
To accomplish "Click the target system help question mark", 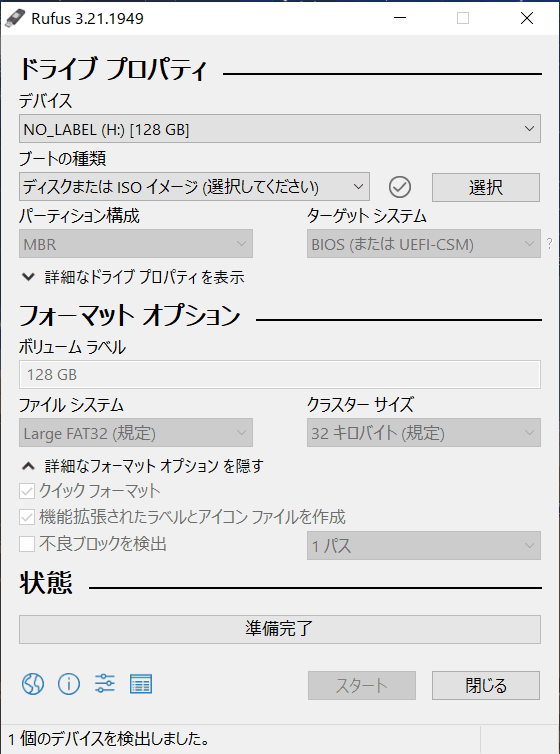I will point(549,244).
